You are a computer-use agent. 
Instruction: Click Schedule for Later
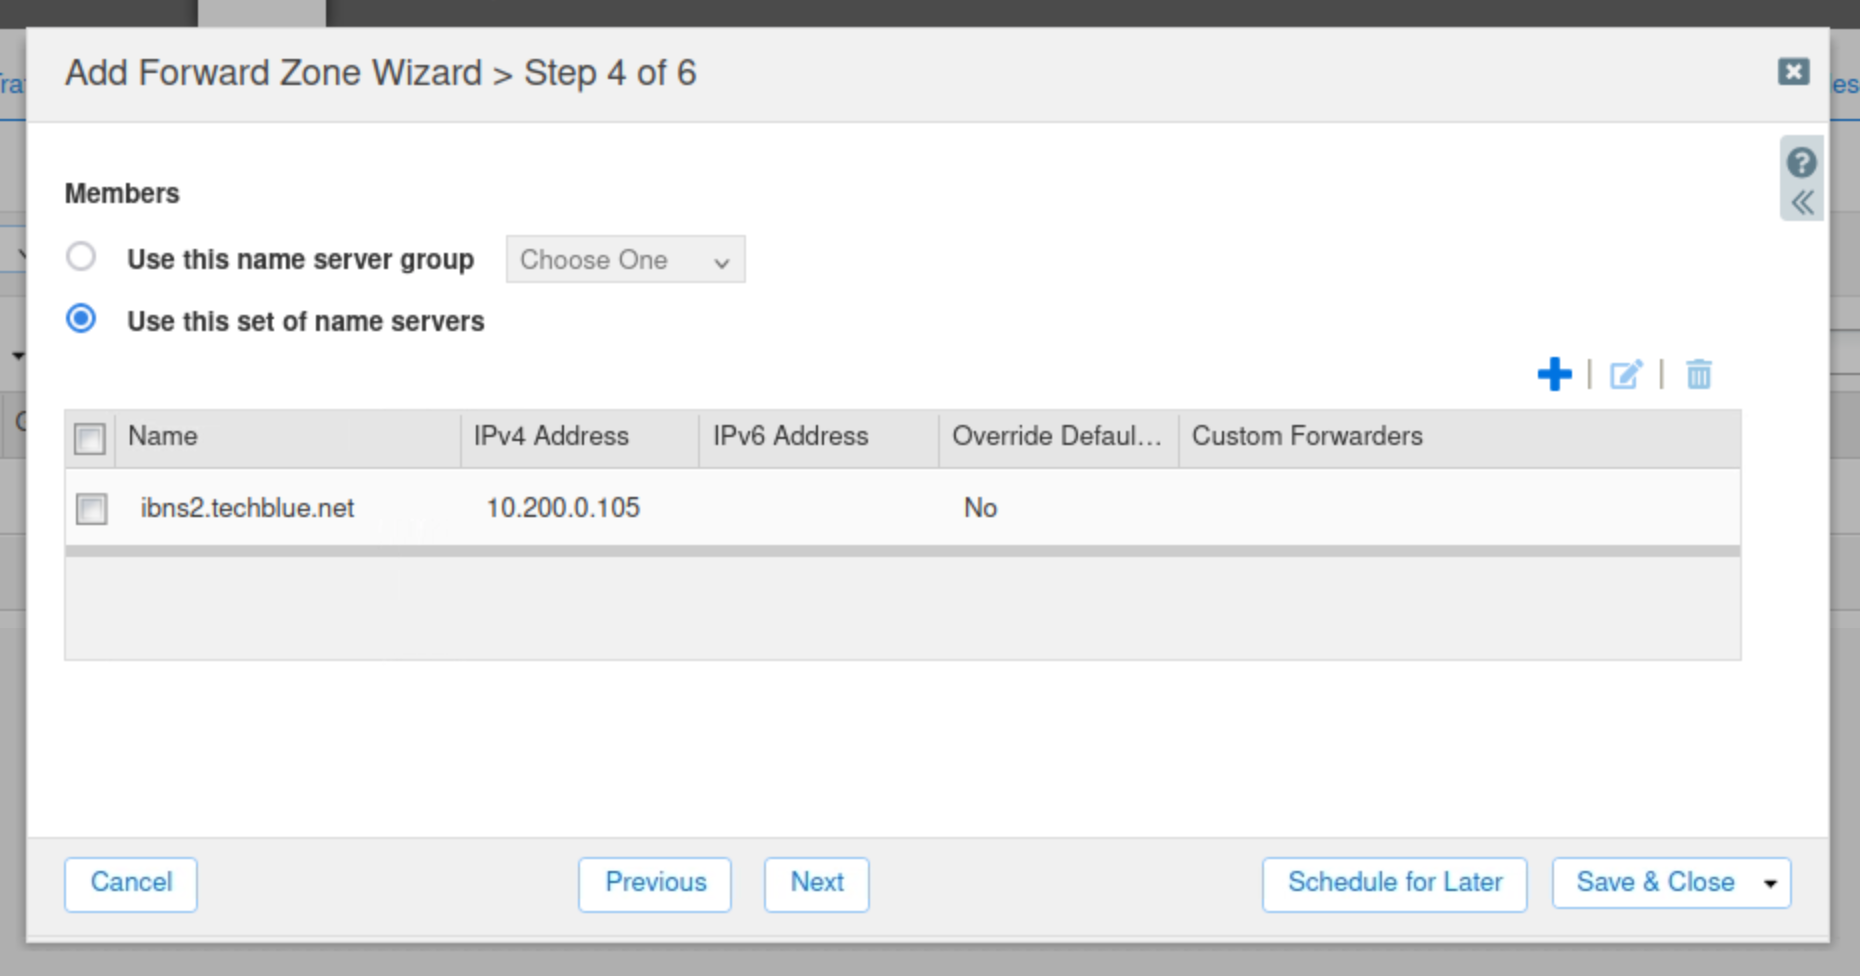click(x=1394, y=883)
